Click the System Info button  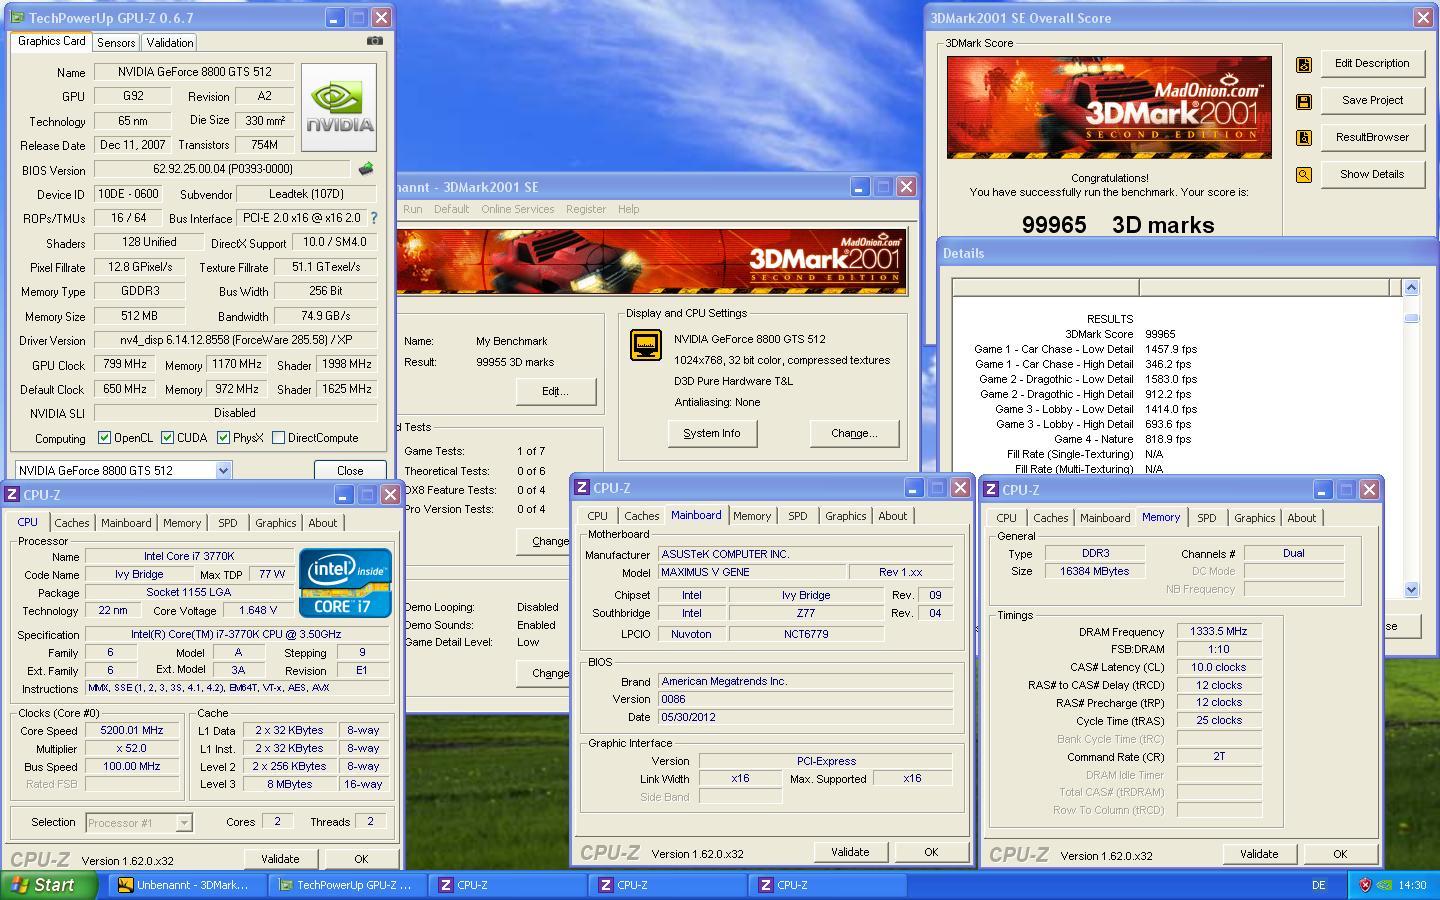click(712, 433)
